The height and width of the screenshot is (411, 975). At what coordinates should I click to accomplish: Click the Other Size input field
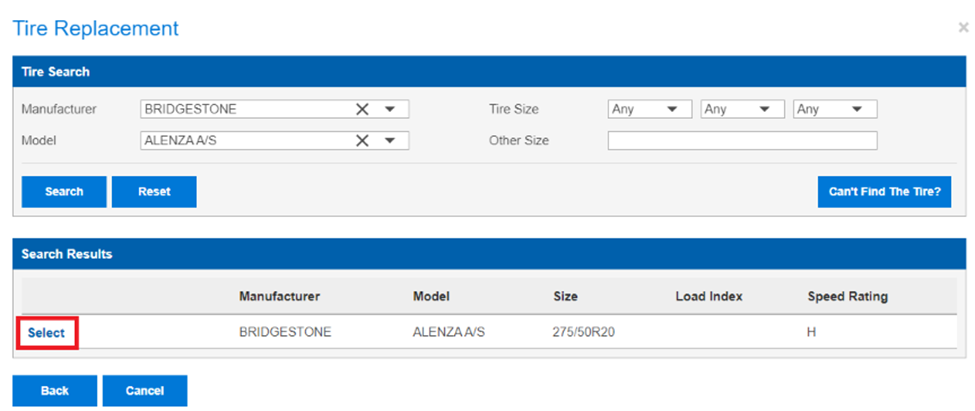click(x=742, y=141)
